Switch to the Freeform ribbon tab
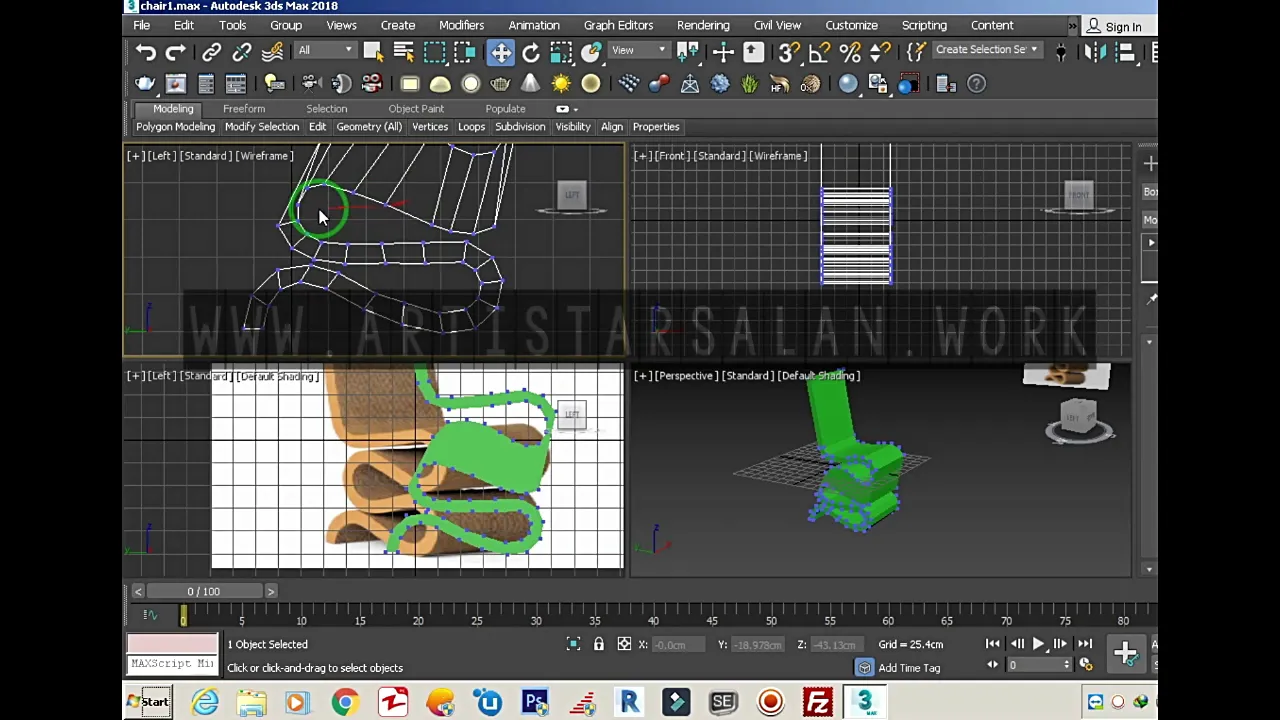 click(244, 109)
